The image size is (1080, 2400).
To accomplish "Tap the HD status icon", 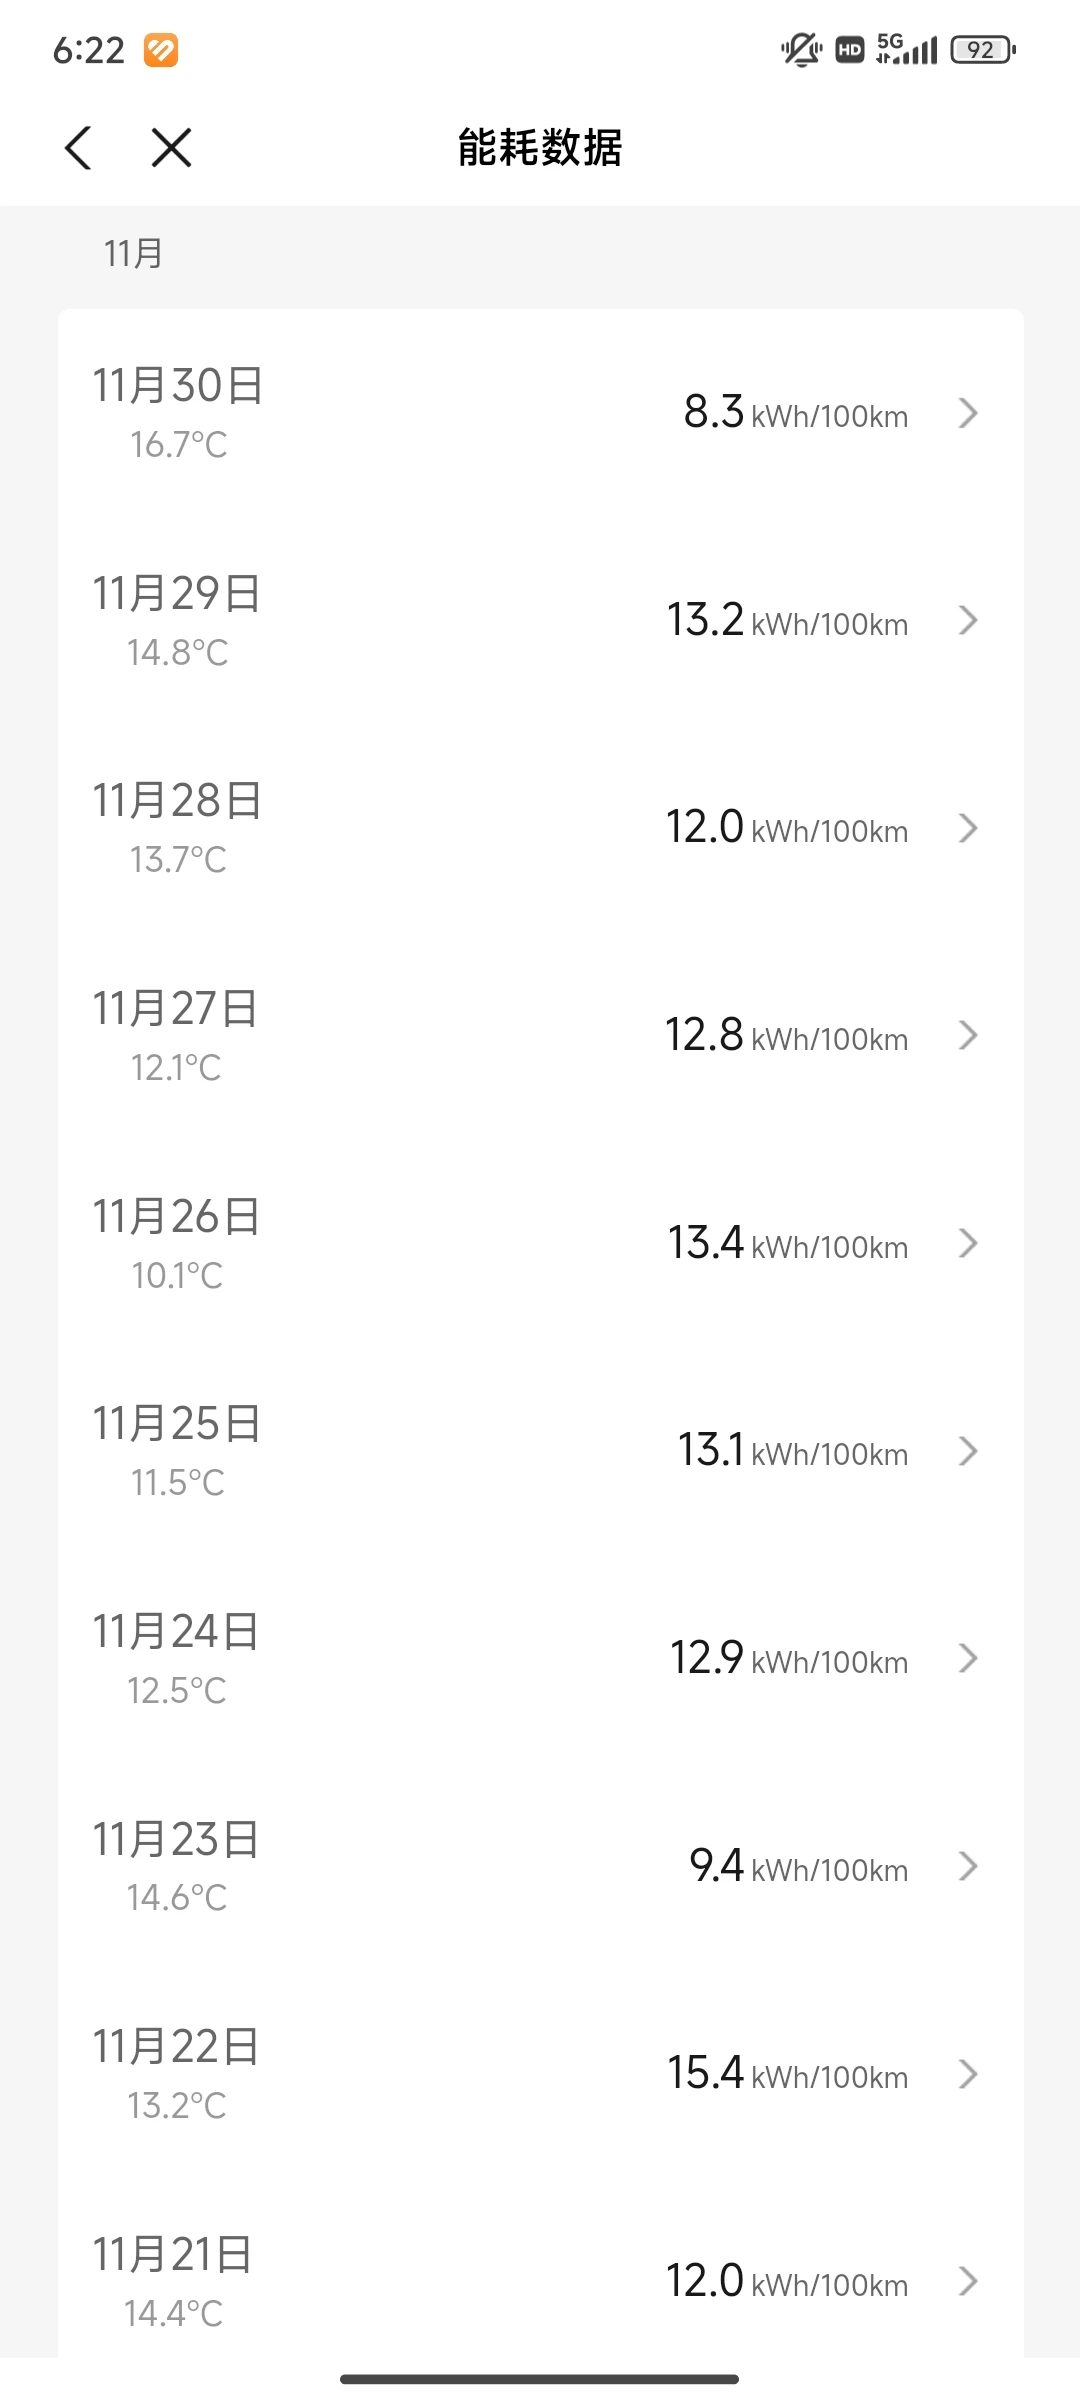I will click(850, 49).
